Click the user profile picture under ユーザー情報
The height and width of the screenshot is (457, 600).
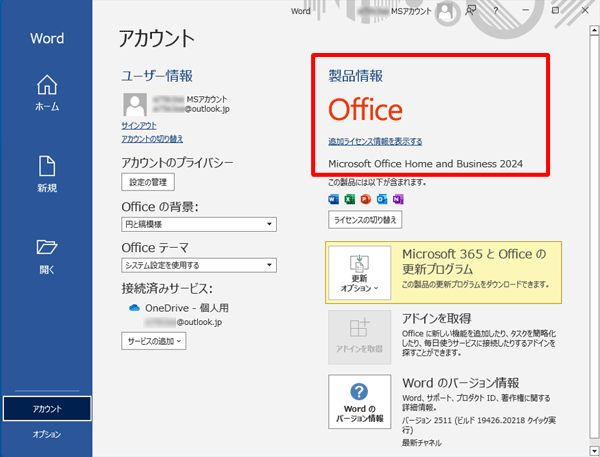(135, 104)
